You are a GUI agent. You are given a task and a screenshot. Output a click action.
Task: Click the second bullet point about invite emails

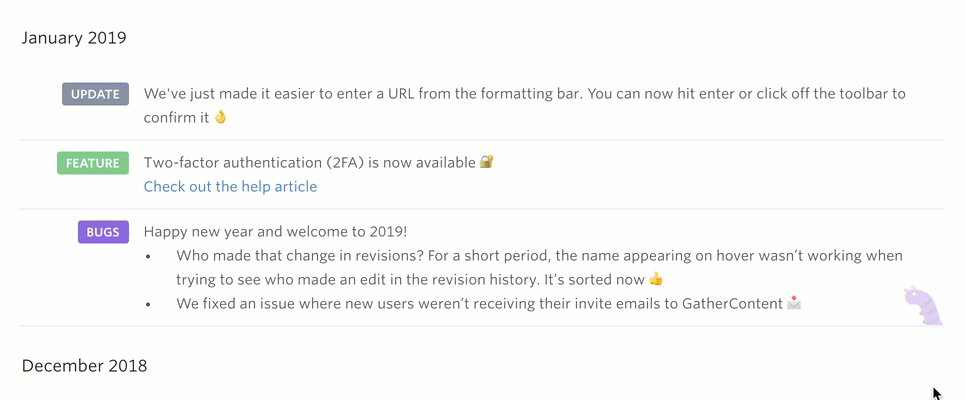pyautogui.click(x=148, y=304)
